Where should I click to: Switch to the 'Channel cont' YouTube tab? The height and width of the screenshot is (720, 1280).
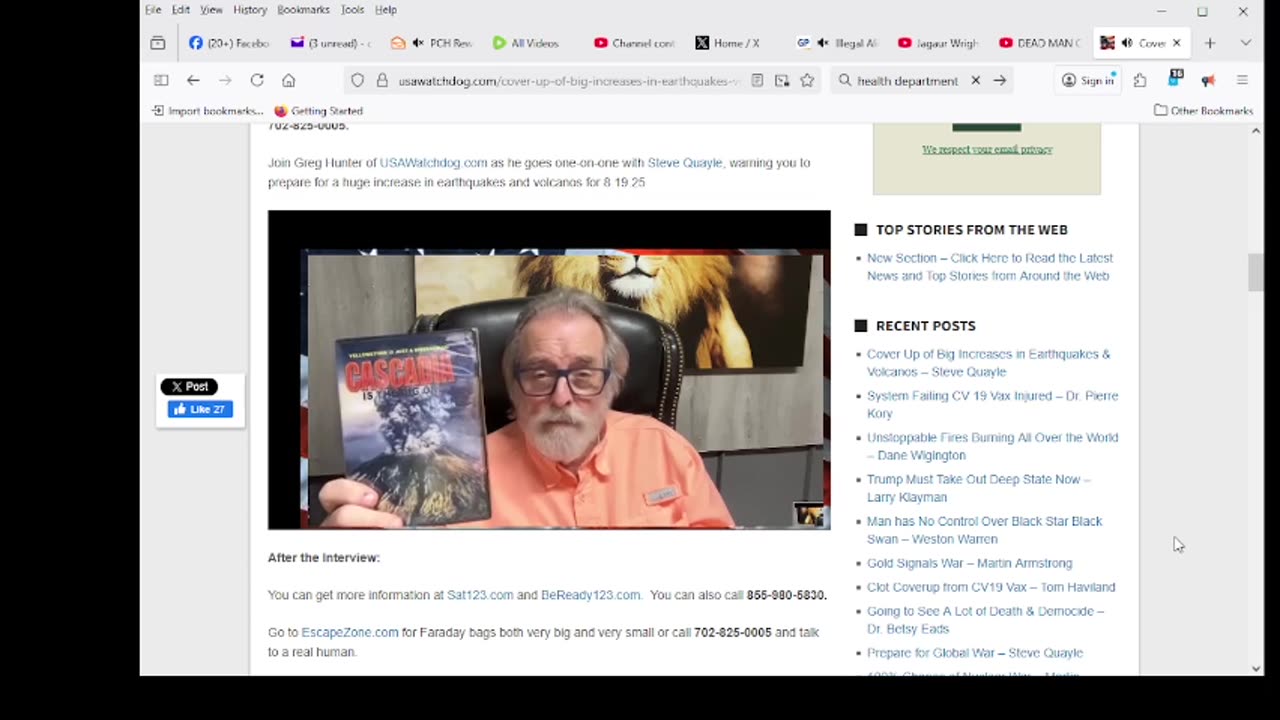click(x=634, y=43)
